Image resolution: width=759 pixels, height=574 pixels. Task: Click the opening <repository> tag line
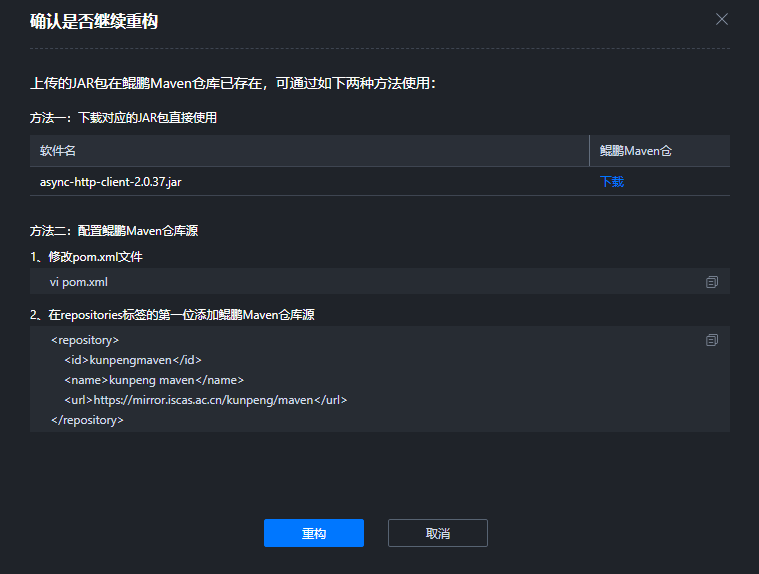(x=85, y=340)
